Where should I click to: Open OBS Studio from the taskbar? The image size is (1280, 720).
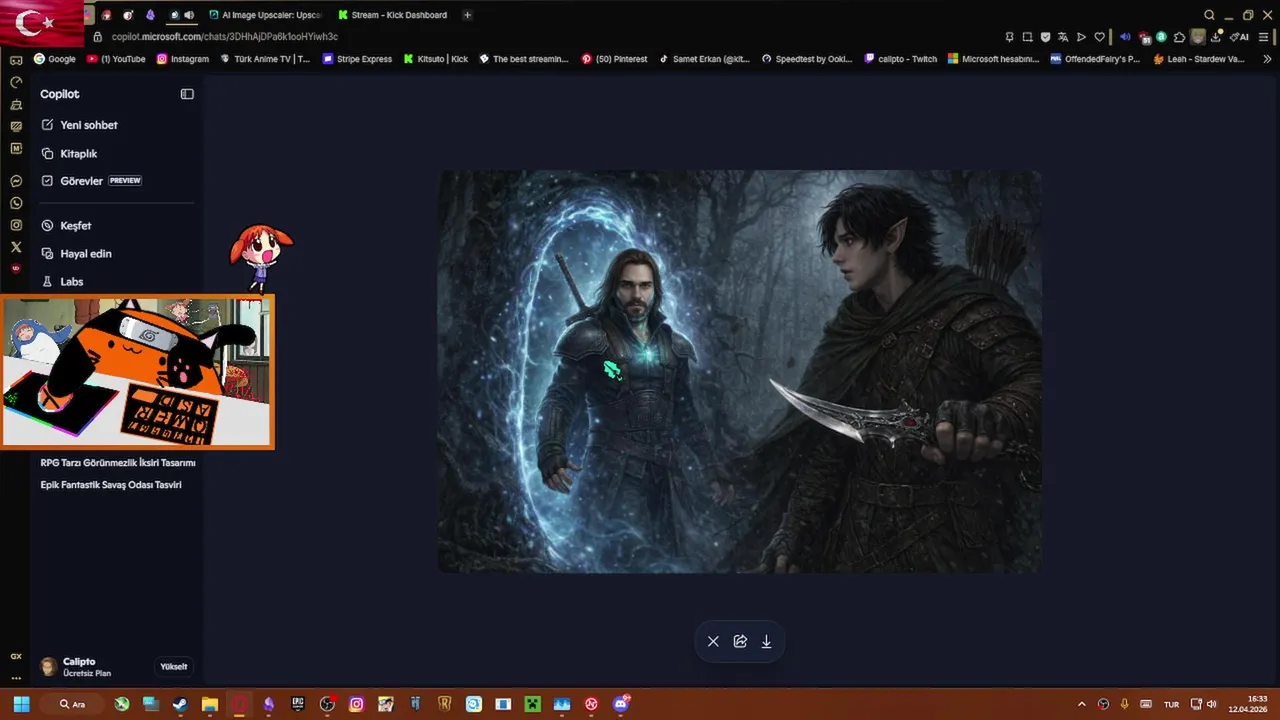(327, 704)
